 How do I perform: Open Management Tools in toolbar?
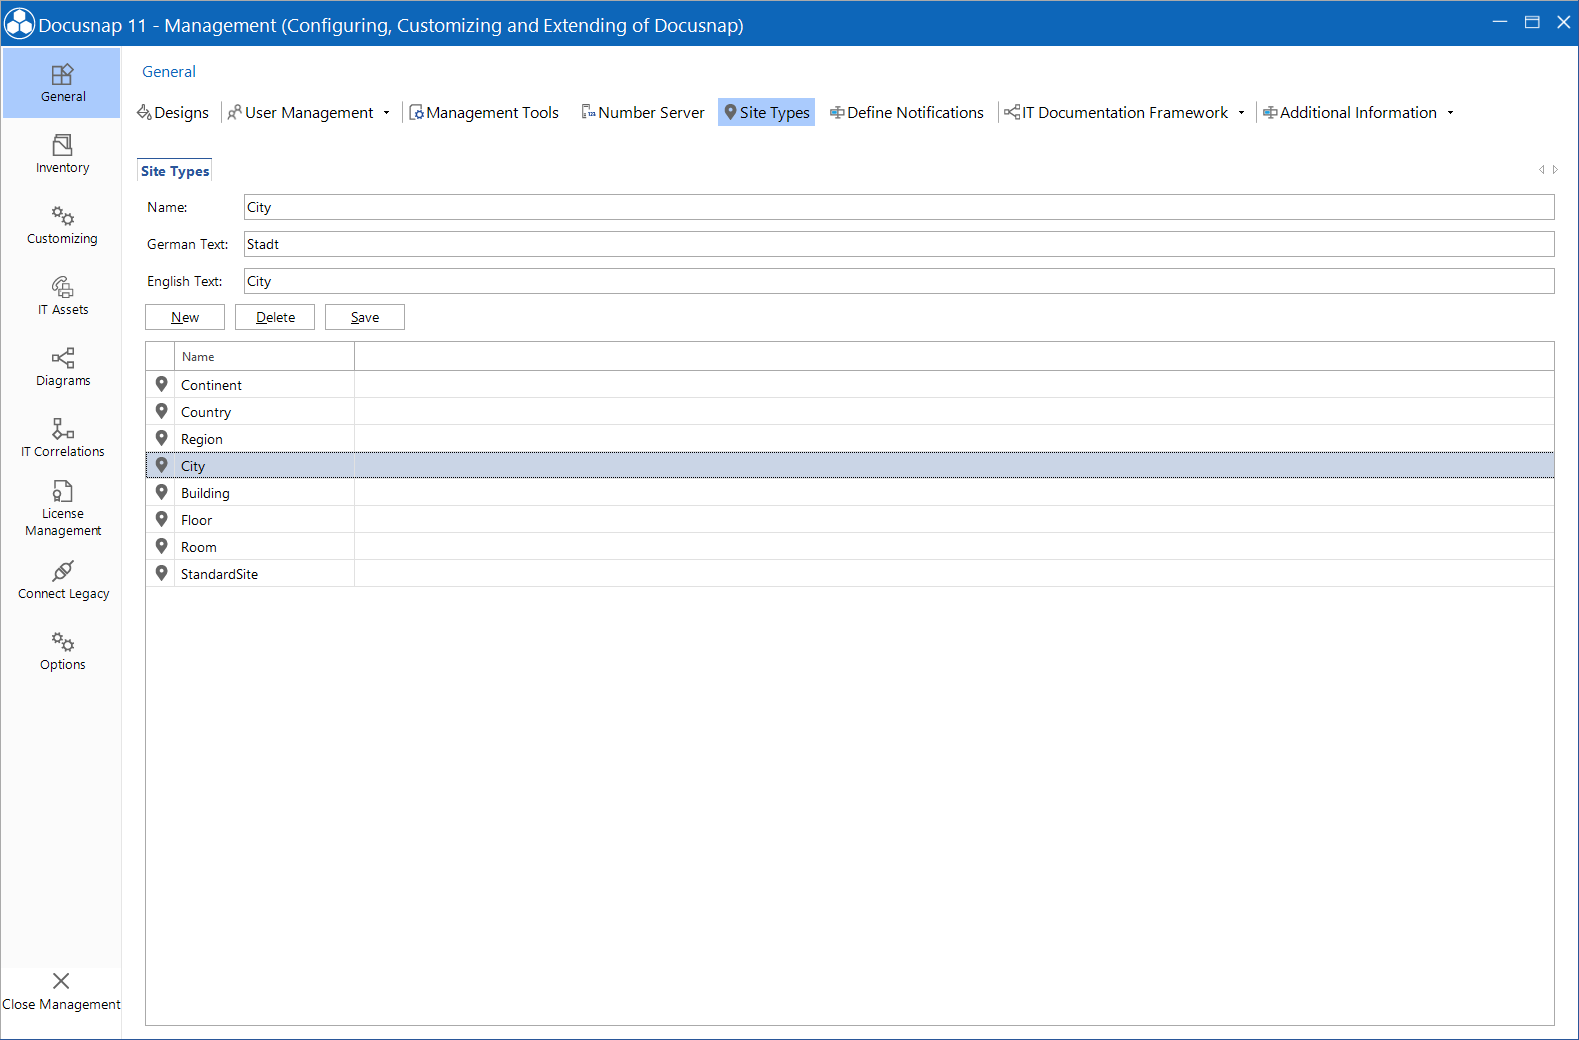pyautogui.click(x=484, y=112)
